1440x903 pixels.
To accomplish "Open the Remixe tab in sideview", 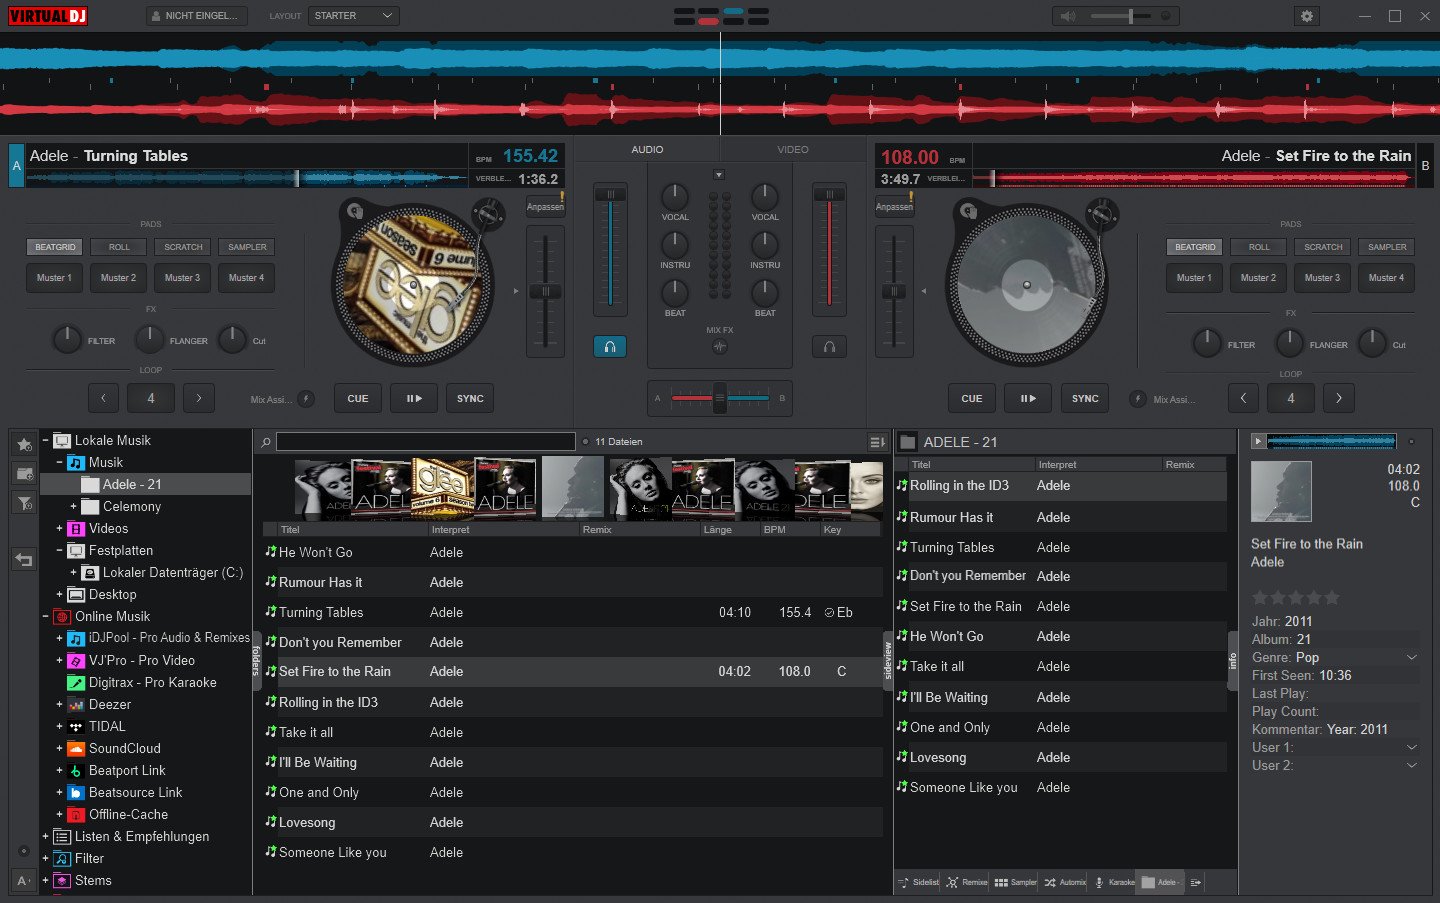I will tap(967, 882).
